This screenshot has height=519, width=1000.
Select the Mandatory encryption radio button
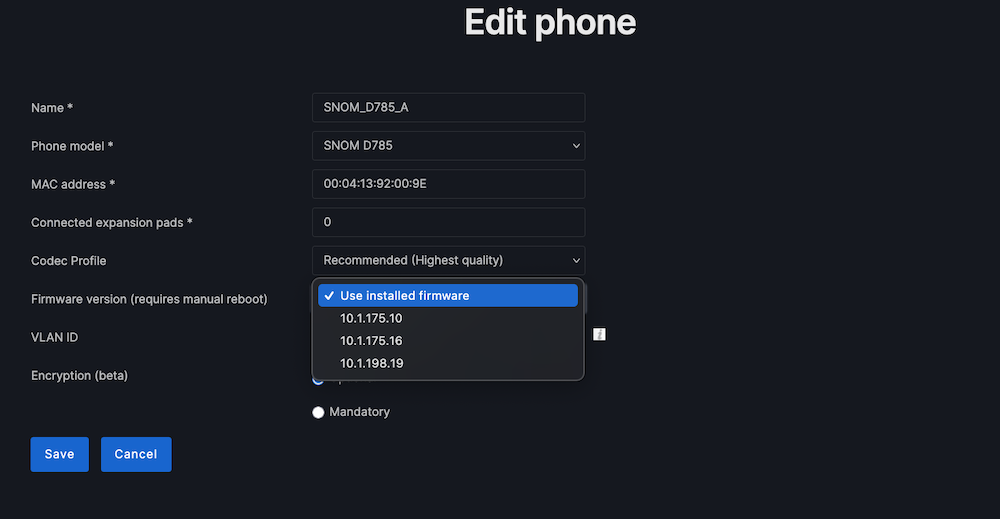tap(319, 412)
